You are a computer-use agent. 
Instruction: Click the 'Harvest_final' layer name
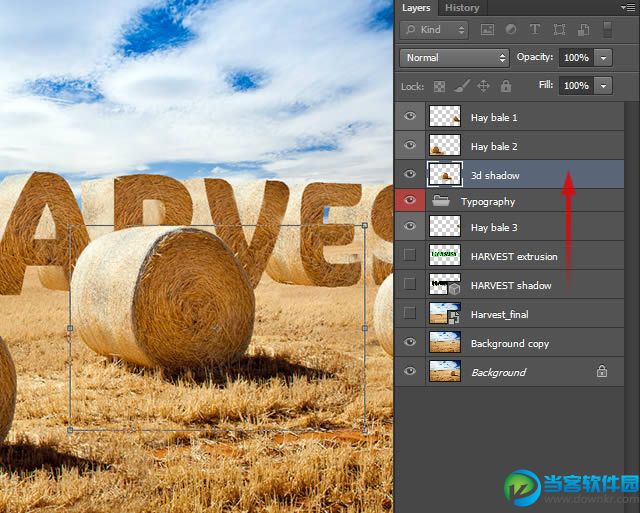pos(500,315)
